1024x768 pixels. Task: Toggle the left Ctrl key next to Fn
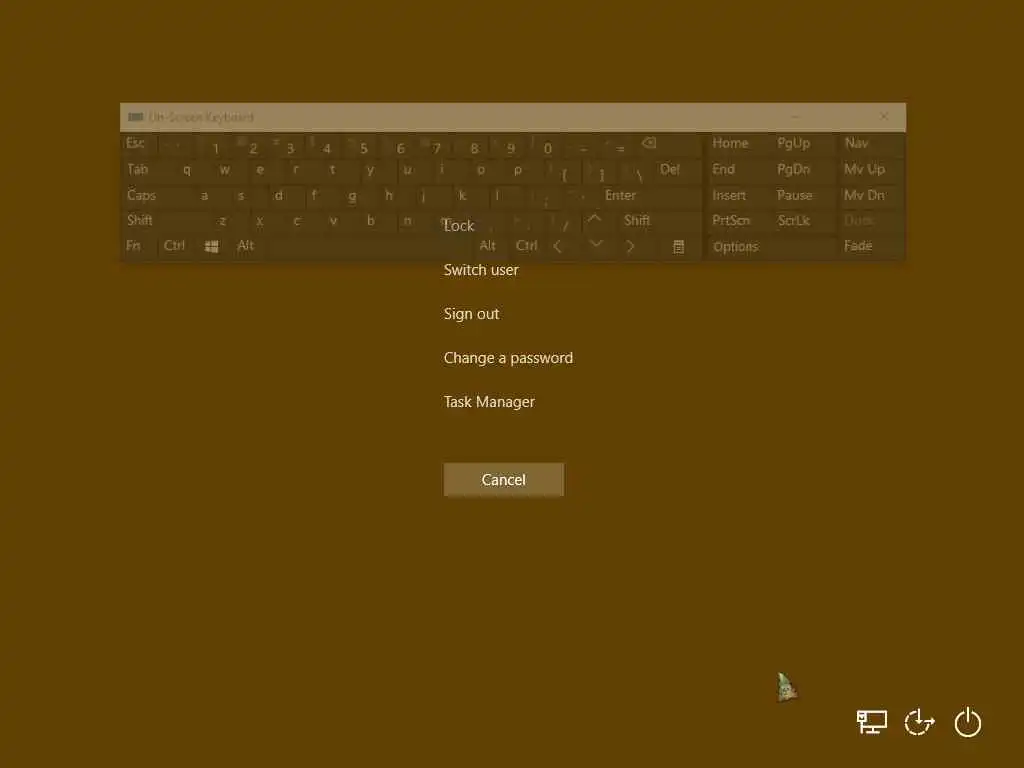pyautogui.click(x=174, y=246)
